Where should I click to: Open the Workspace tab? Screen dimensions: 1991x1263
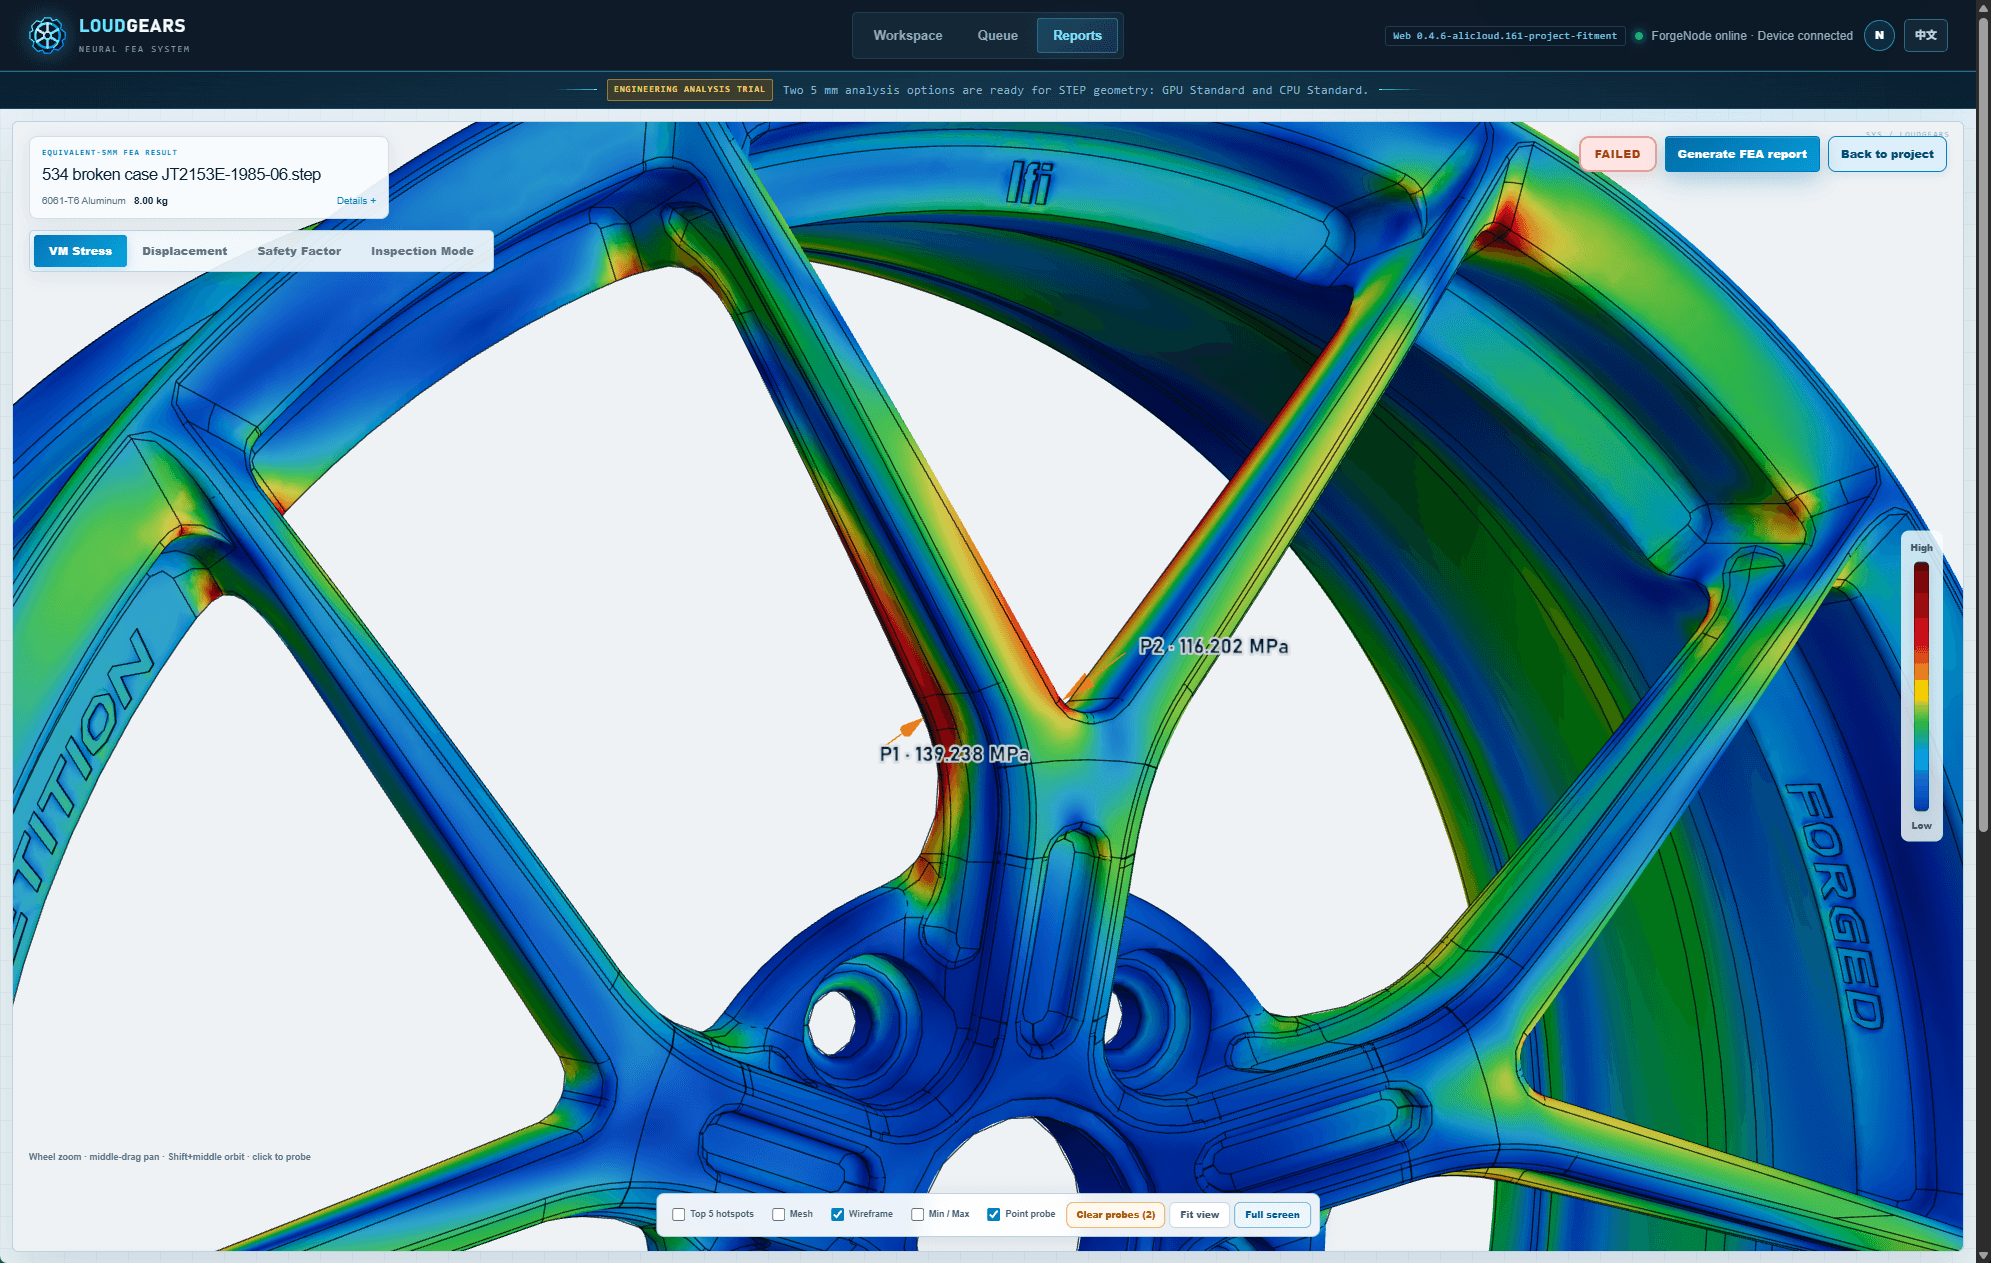[907, 35]
